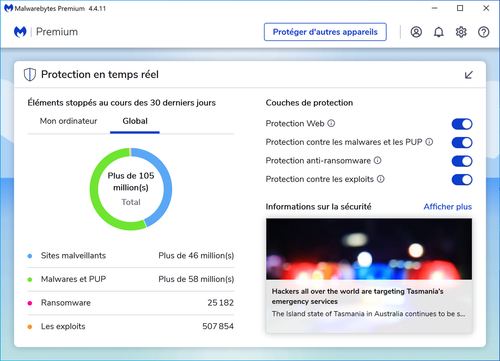Select the Ransomware row label
The image size is (500, 361).
pos(66,303)
